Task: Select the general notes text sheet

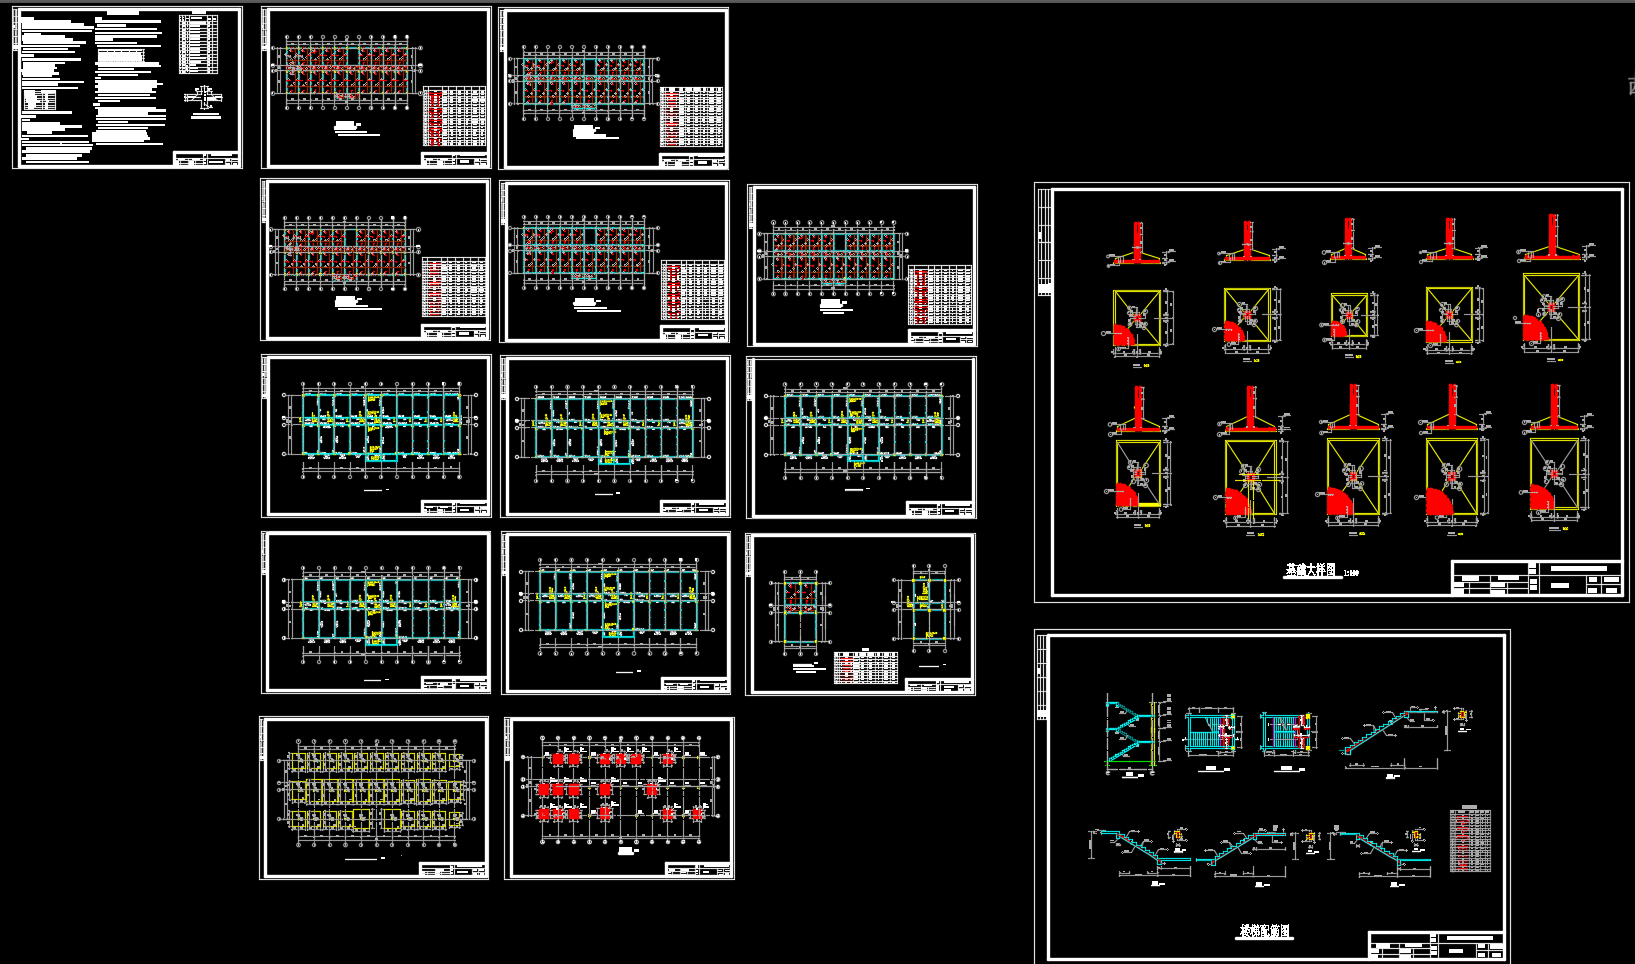Action: (127, 88)
